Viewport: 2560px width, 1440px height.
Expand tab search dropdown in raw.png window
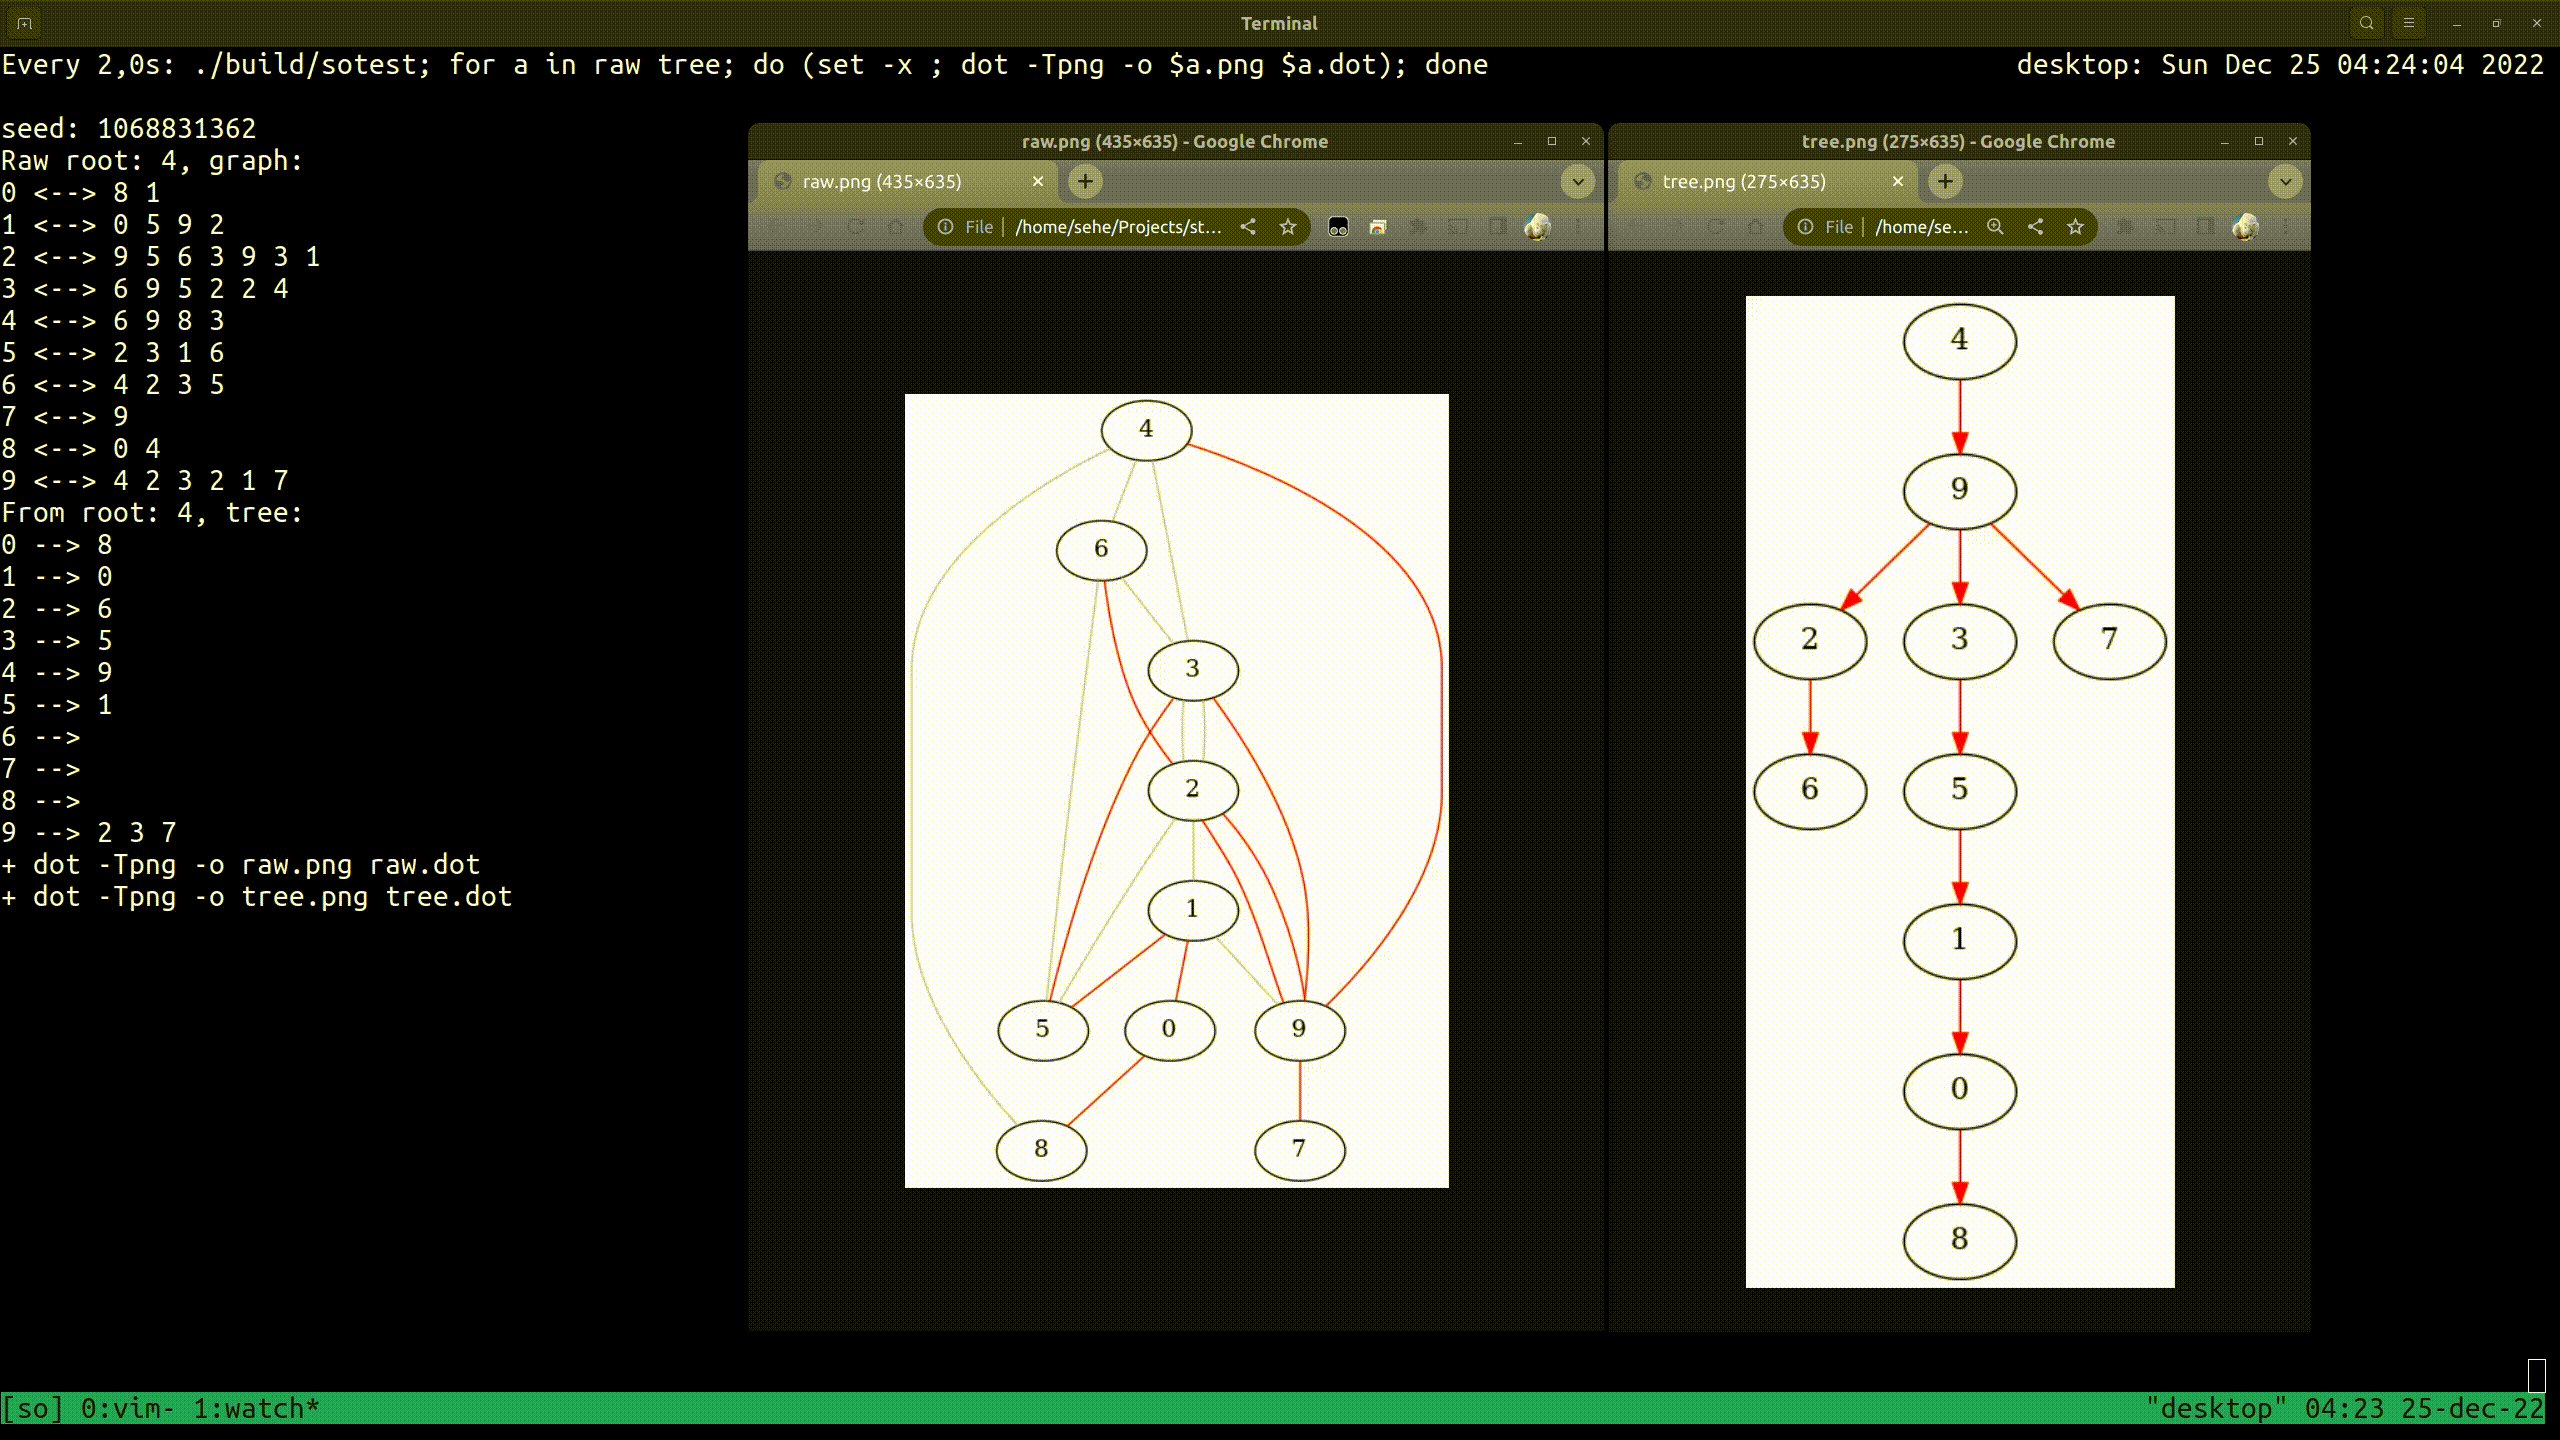click(x=1577, y=181)
